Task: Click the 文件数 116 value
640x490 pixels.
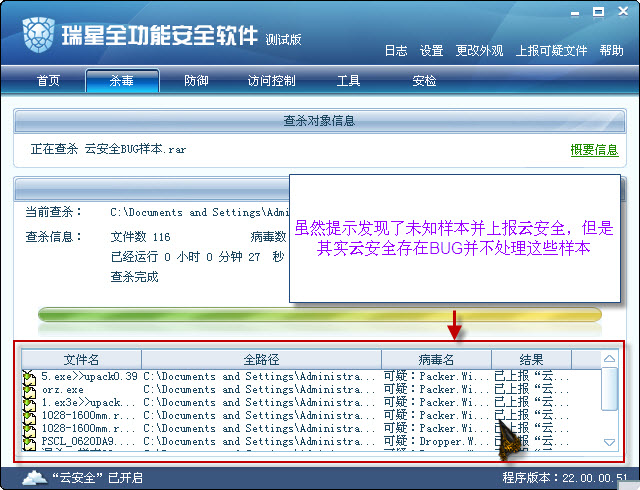Action: [x=140, y=237]
